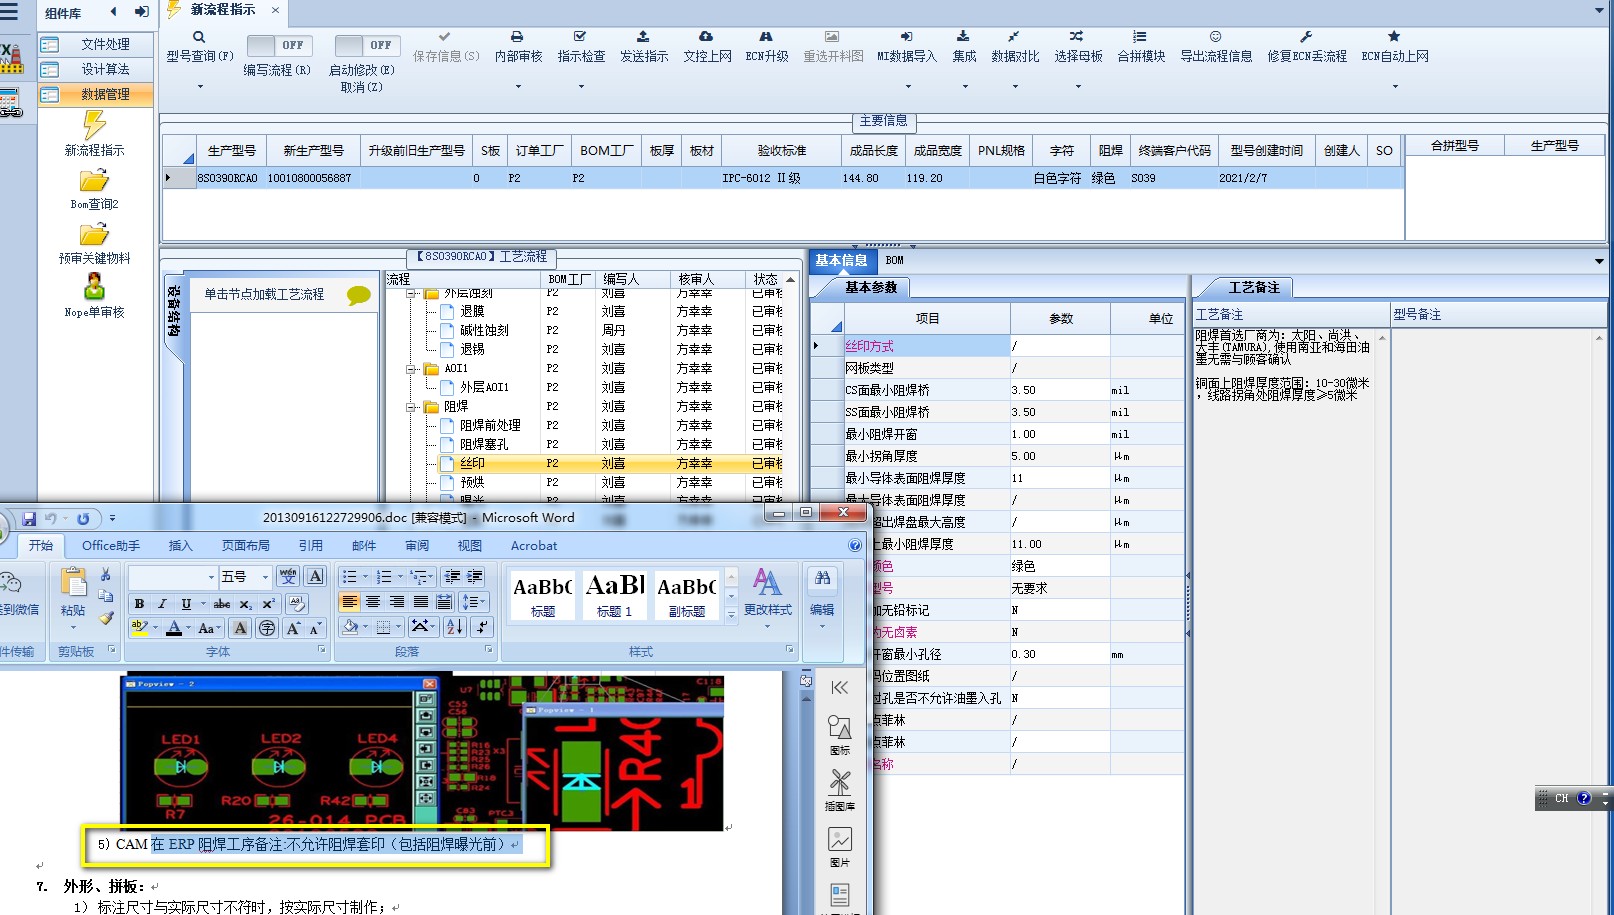Select the 丝印 process tree row

tap(610, 463)
